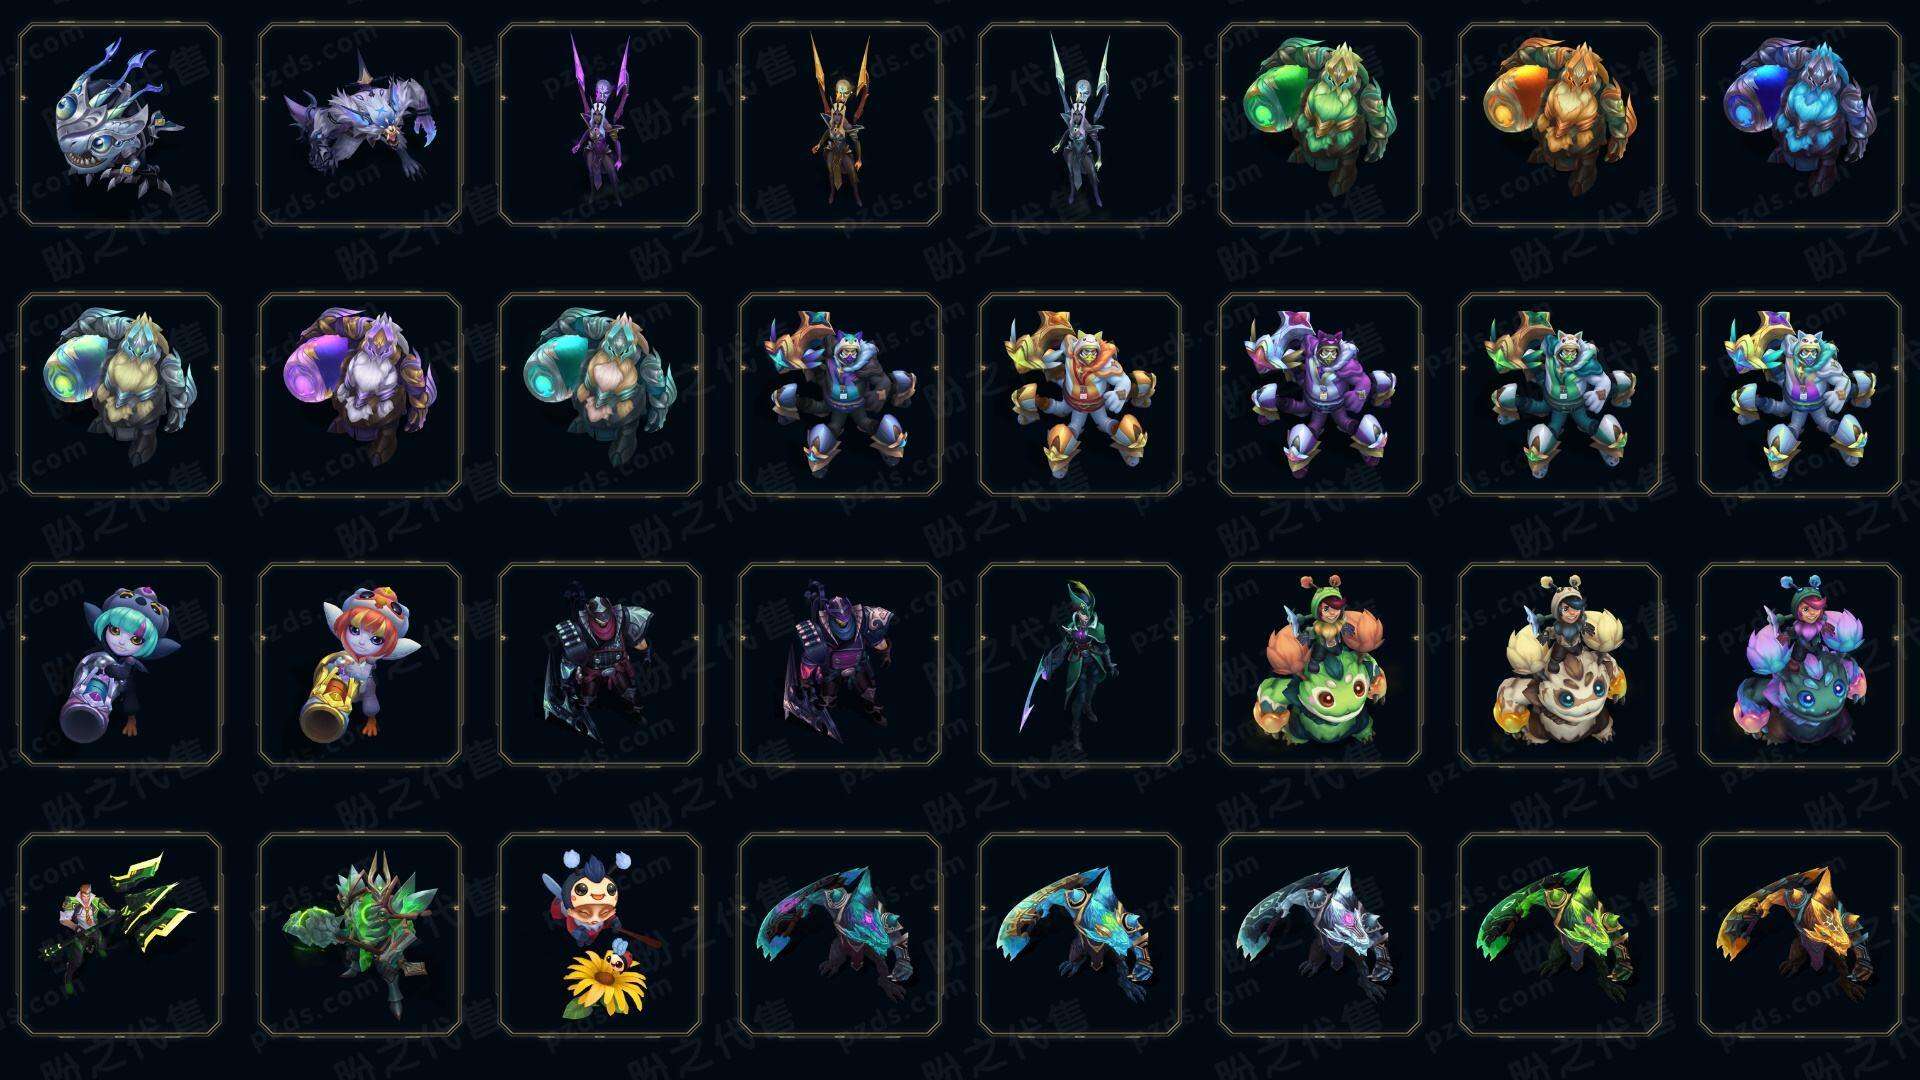Open the bee Teemo with sunflower skin
1920x1080 pixels.
(600, 934)
